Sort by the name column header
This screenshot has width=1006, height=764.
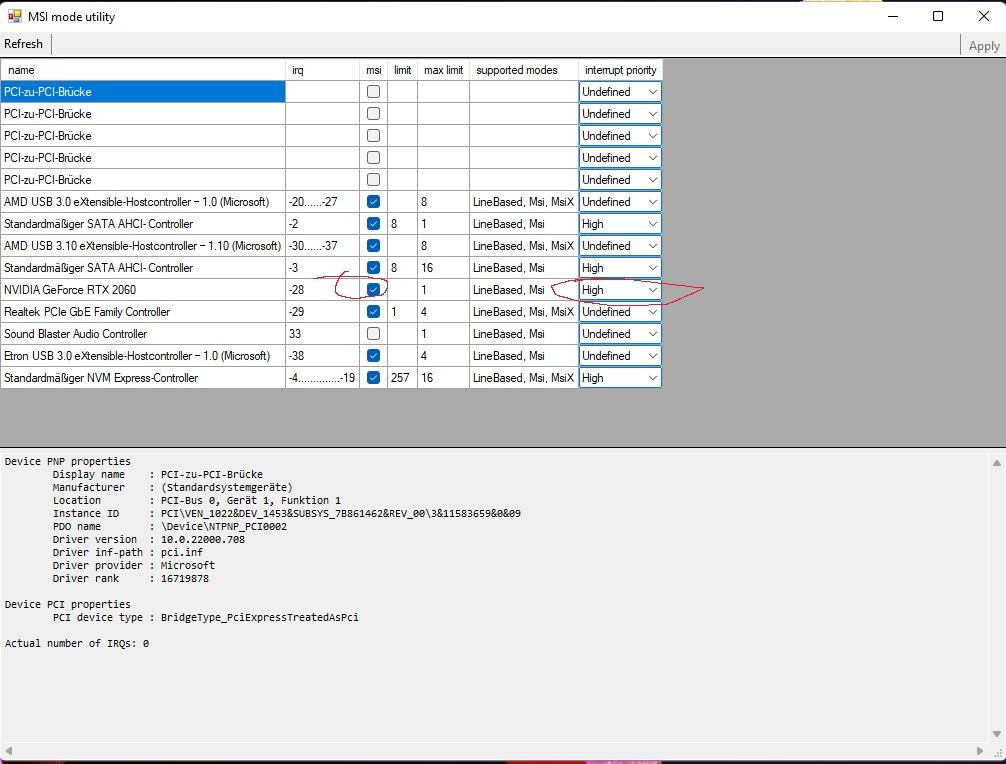(x=143, y=70)
